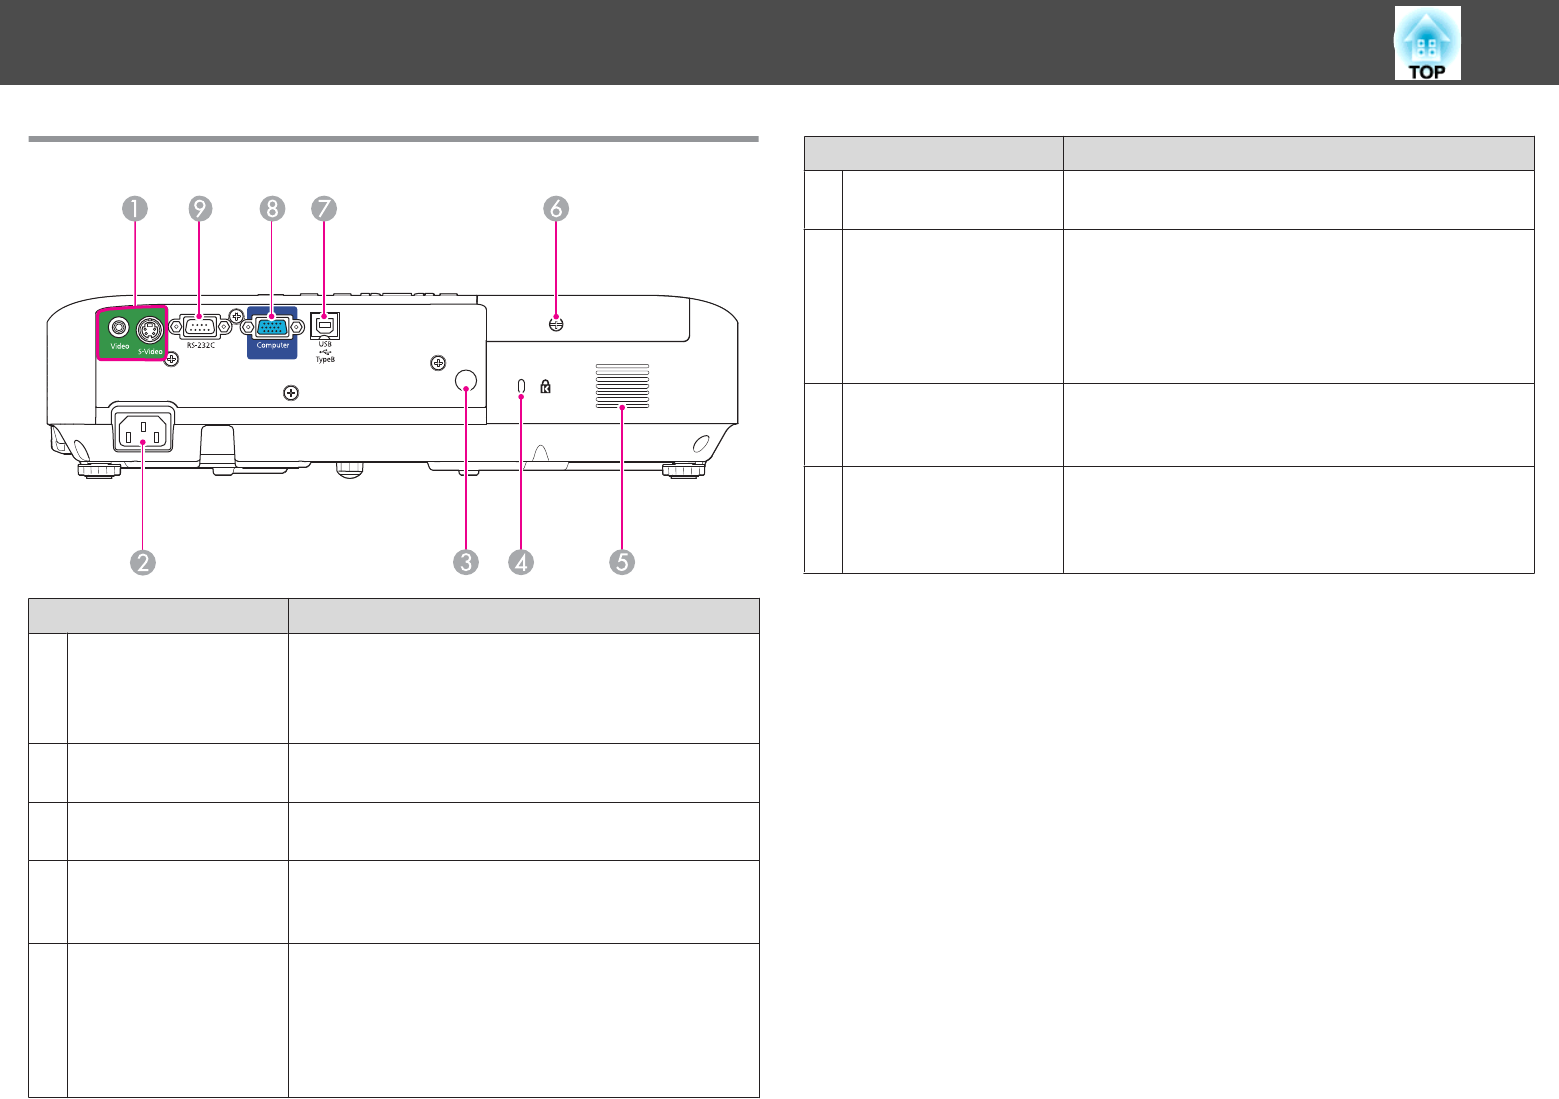The image size is (1559, 1099).
Task: Click the "Computer" label text
Action: click(273, 346)
